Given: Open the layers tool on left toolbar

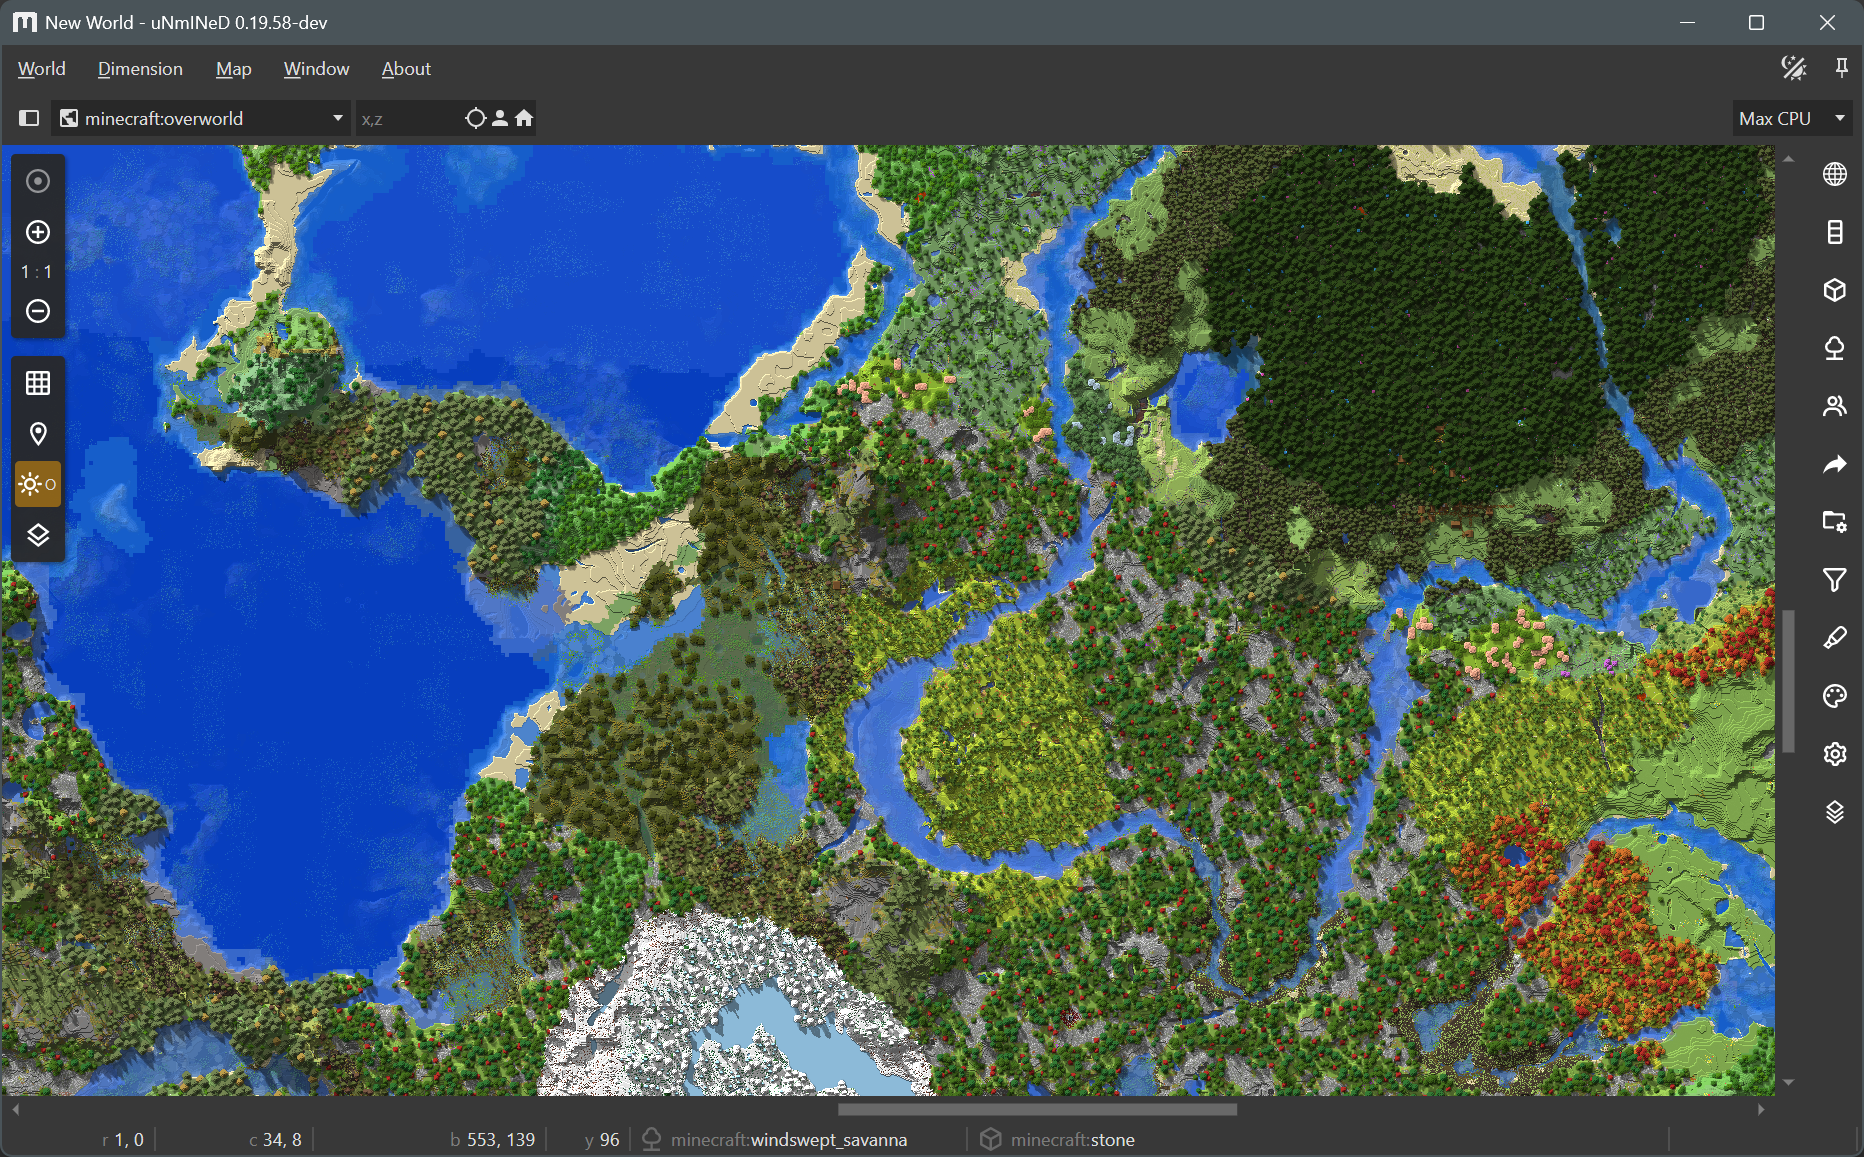Looking at the screenshot, I should (x=38, y=536).
